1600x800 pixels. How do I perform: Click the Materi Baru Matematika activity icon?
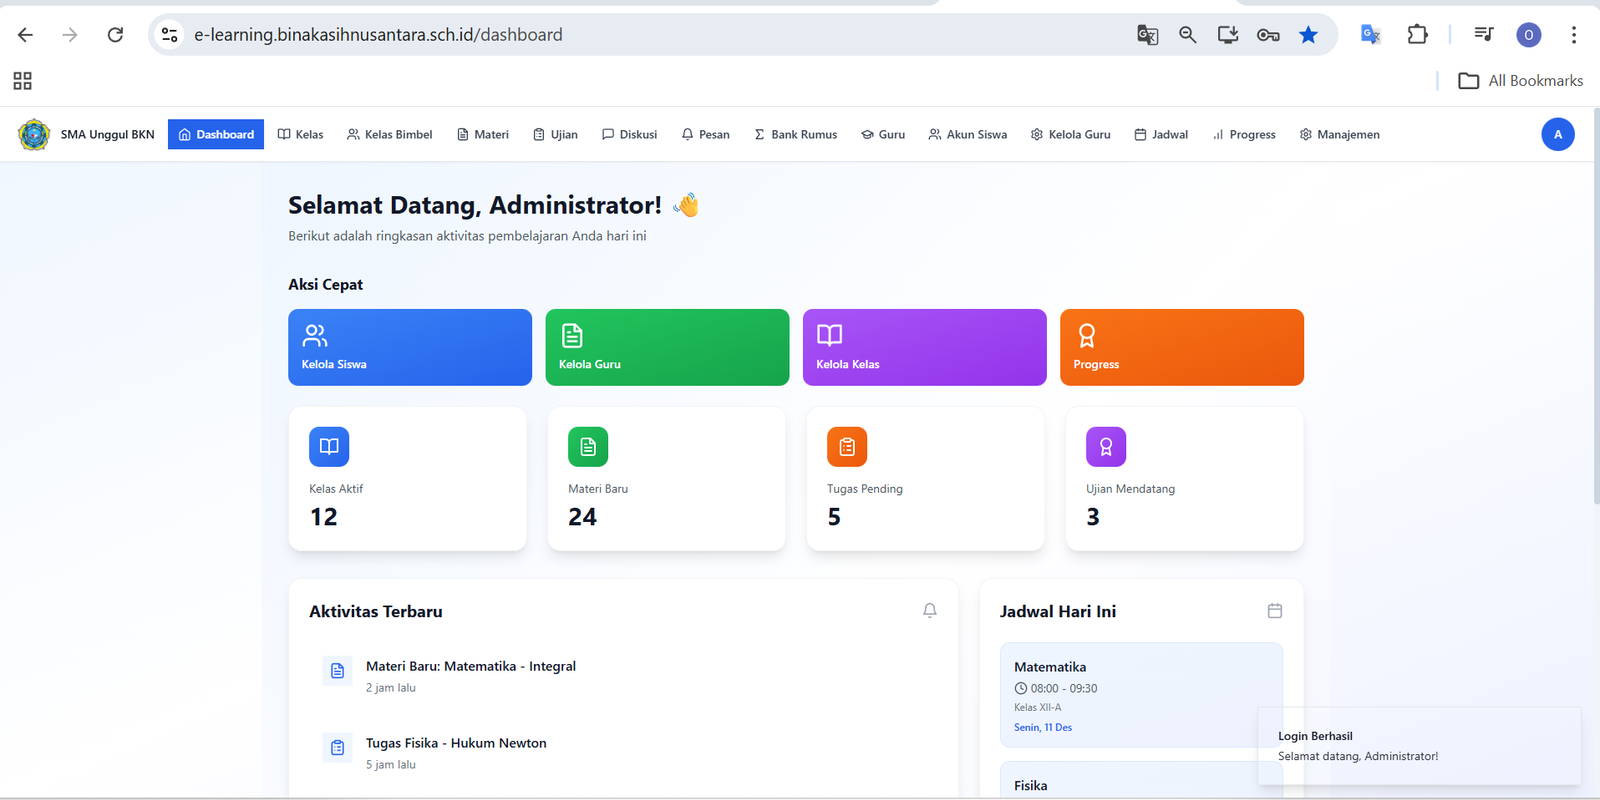(x=337, y=671)
